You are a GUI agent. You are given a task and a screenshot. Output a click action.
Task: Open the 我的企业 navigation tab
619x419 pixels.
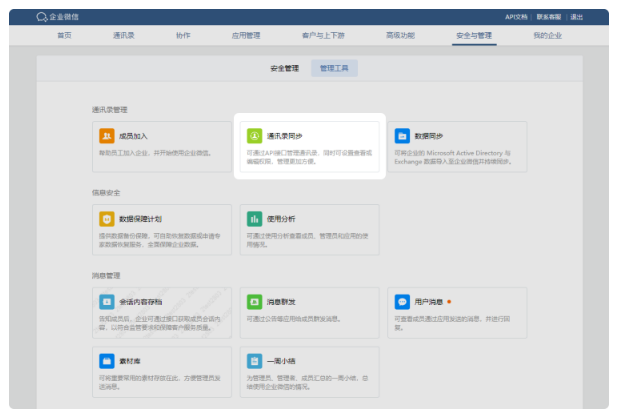click(547, 35)
